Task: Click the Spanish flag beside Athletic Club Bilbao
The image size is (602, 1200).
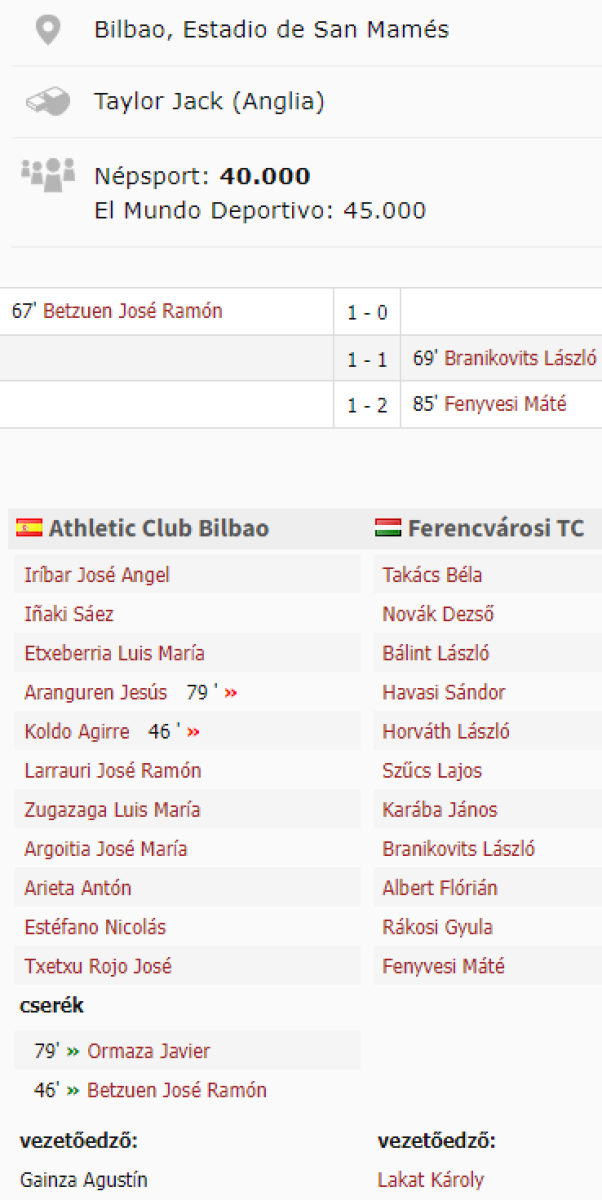Action: click(x=29, y=528)
